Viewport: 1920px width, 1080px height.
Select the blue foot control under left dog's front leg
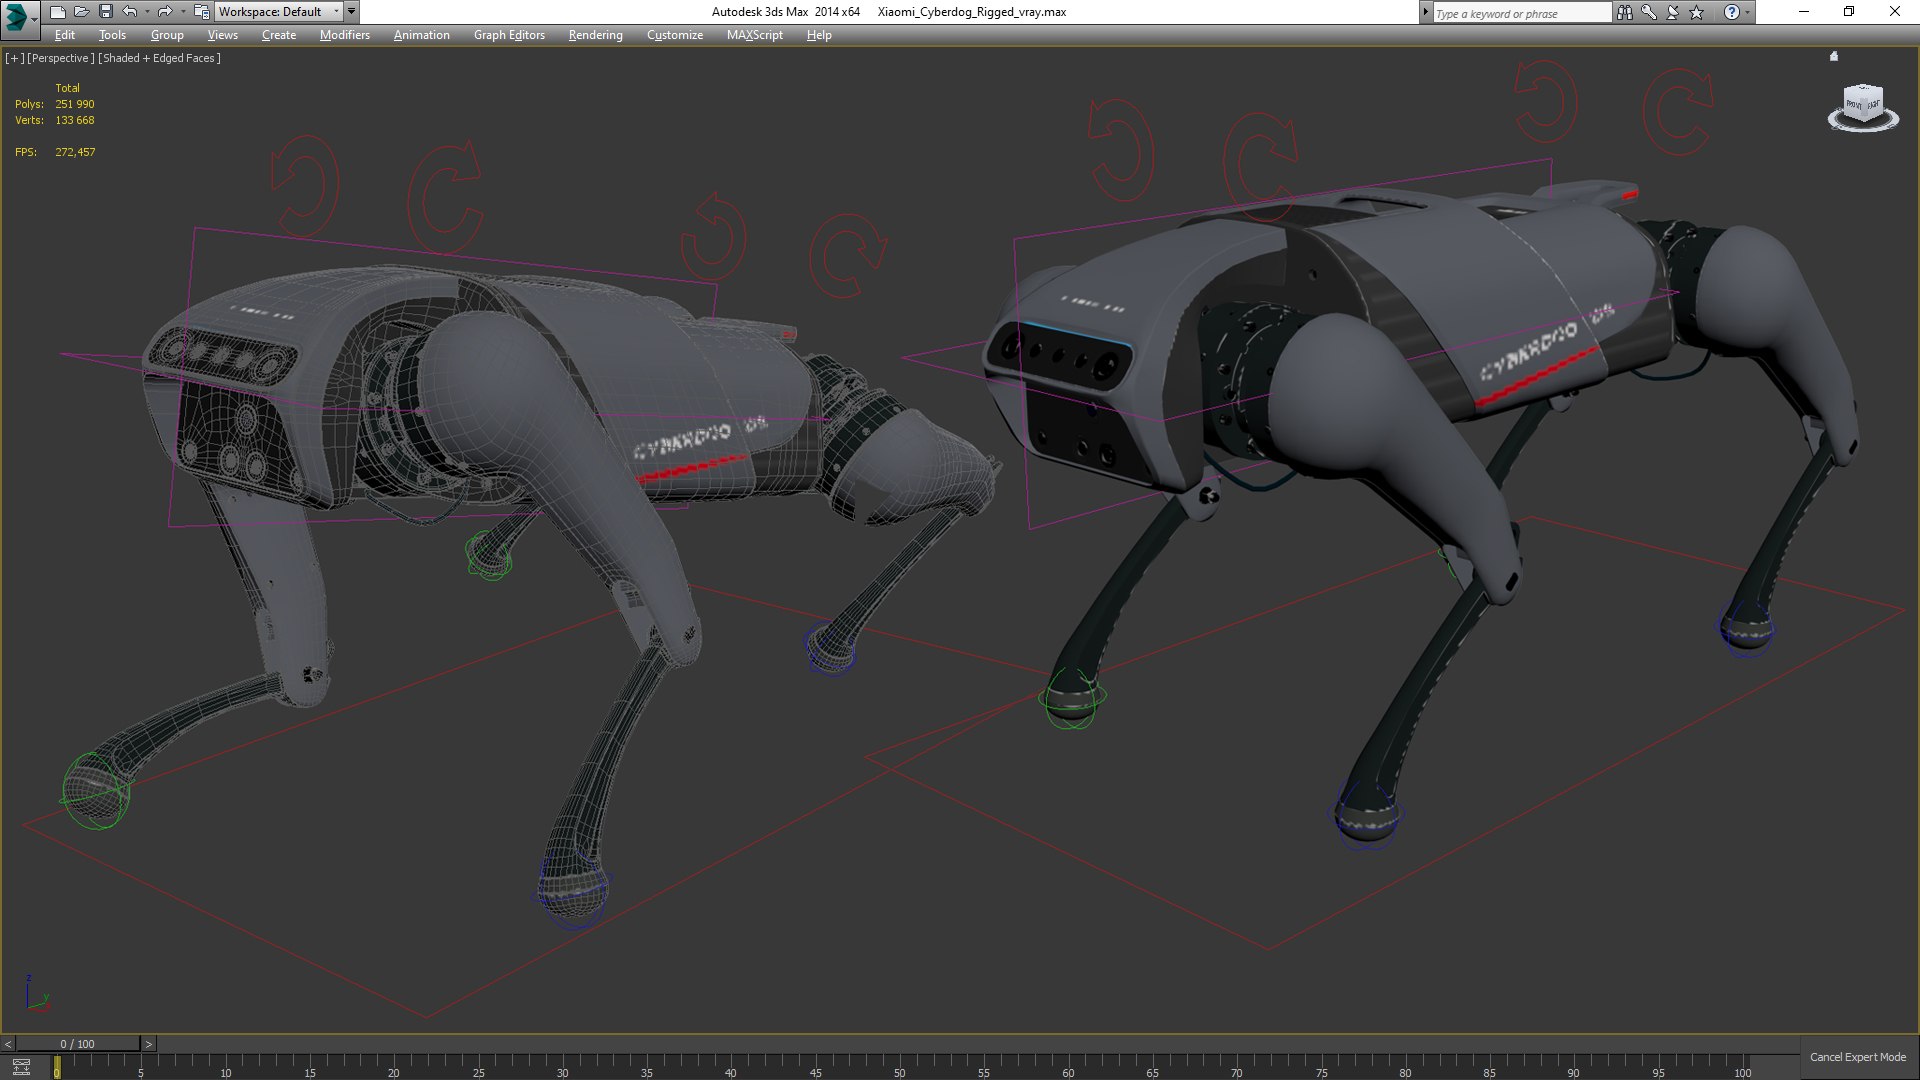point(573,889)
